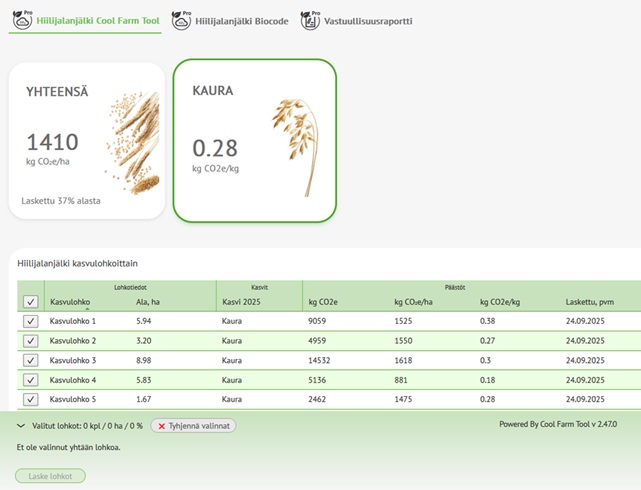Click the red X icon on Tyhjennä valinnat
Screen dimensions: 641x490
point(162,426)
